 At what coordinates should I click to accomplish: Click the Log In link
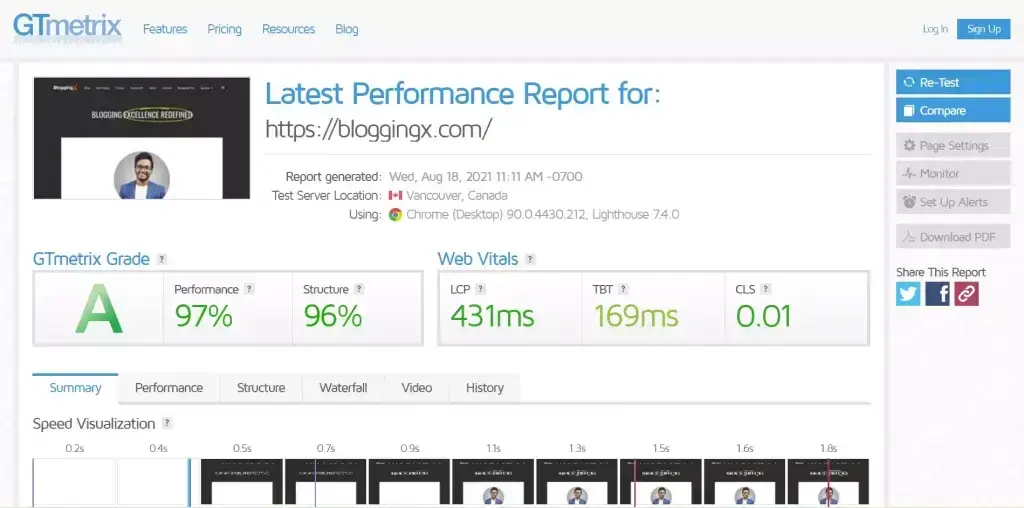[x=935, y=29]
